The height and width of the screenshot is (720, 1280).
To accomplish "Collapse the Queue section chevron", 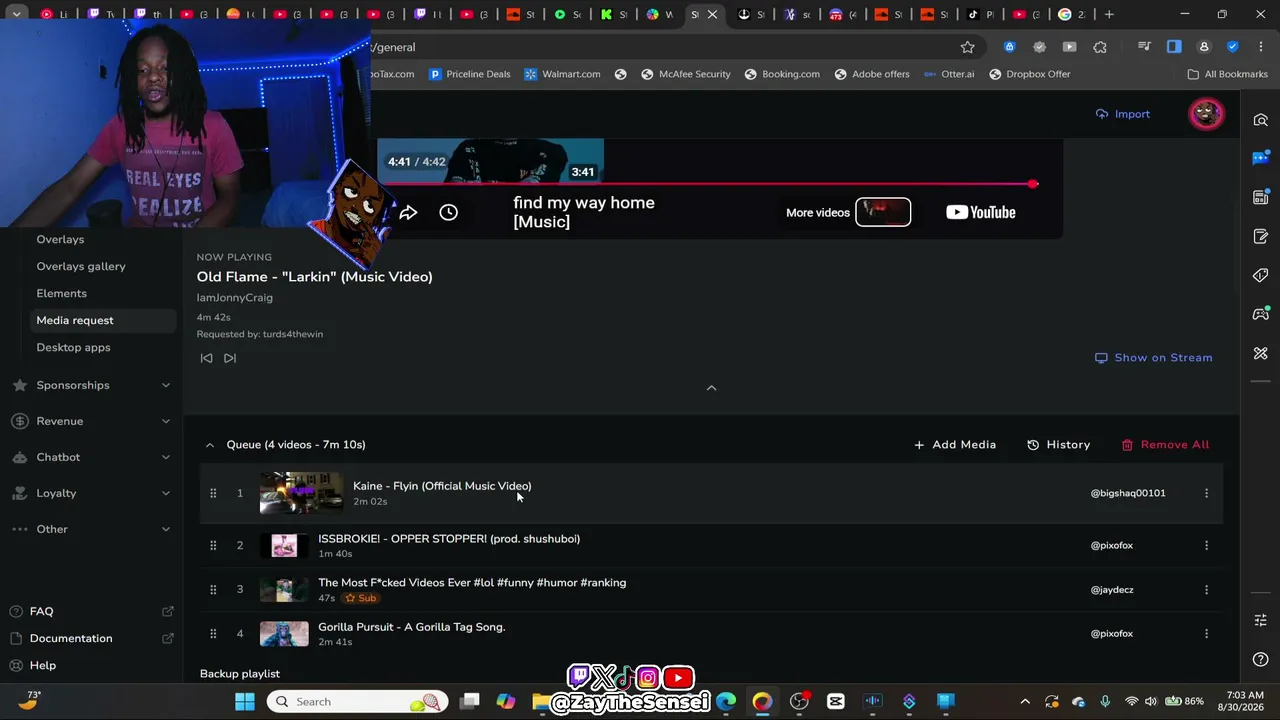I will [209, 445].
